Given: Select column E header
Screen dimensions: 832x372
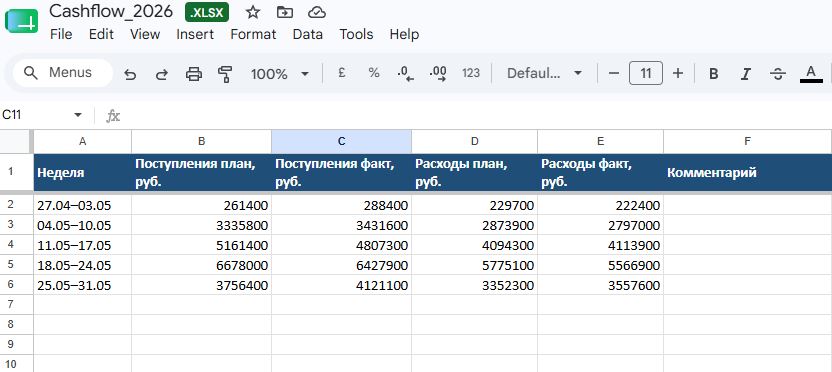Looking at the screenshot, I should coord(600,141).
